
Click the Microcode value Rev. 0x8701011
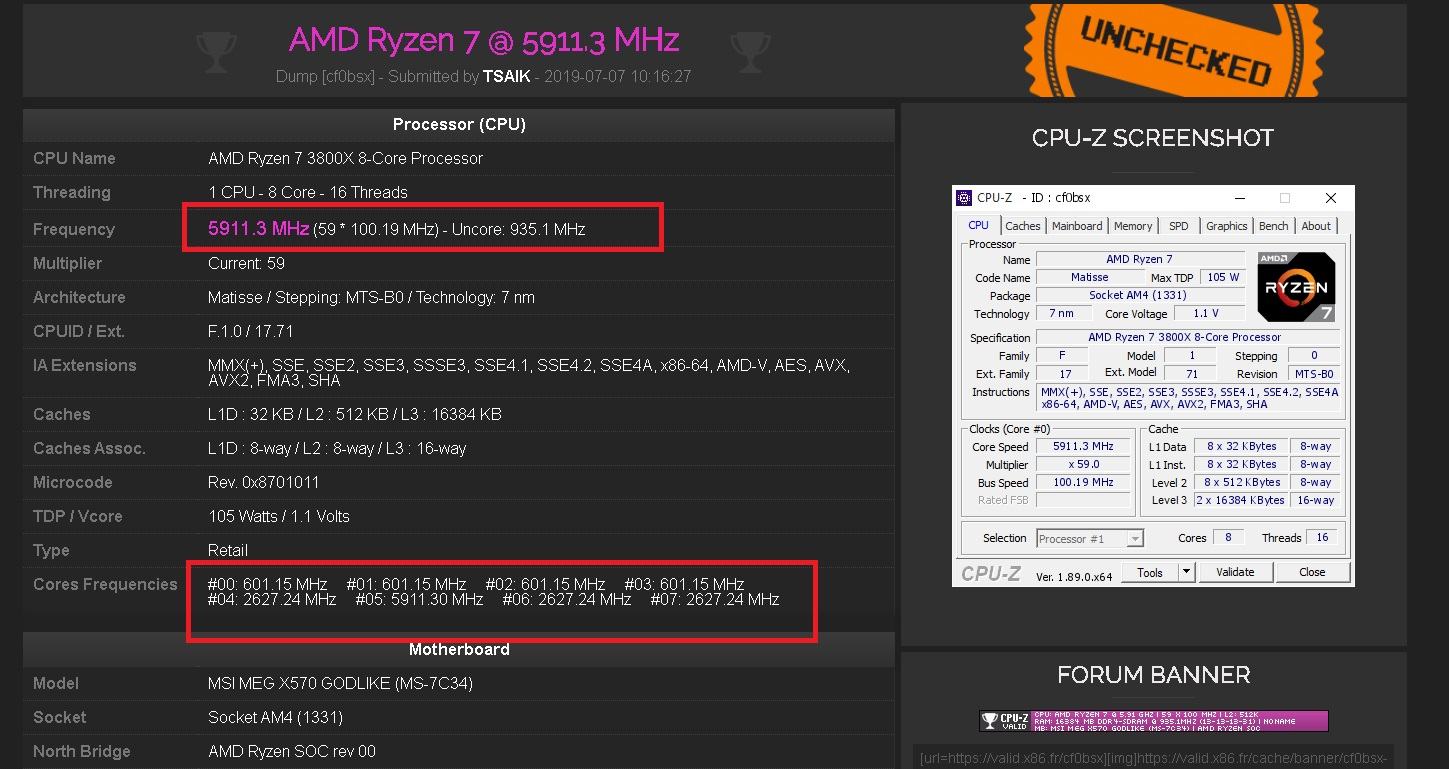(264, 482)
